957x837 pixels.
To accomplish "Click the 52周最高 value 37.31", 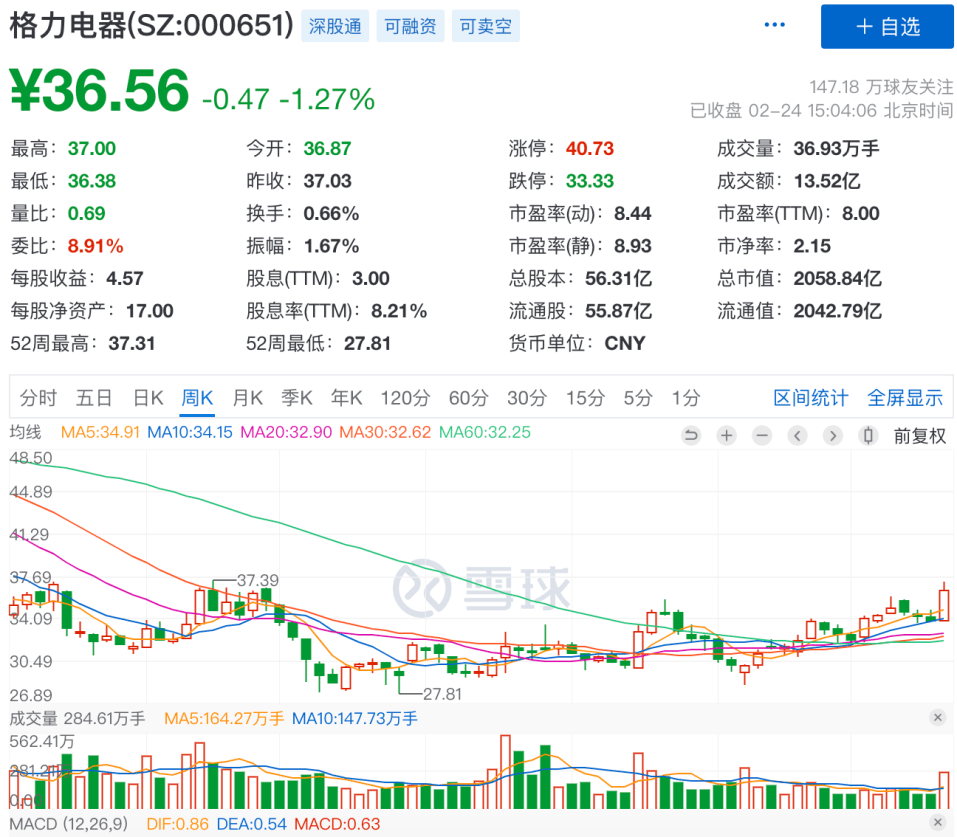I will coord(132,344).
